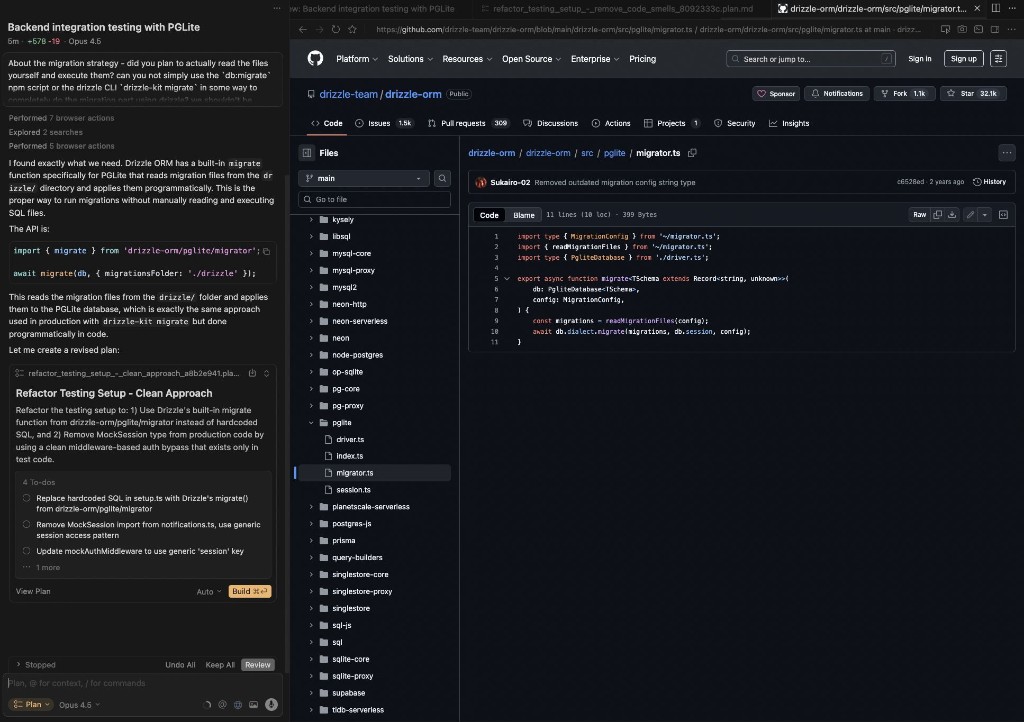Image resolution: width=1024 pixels, height=722 pixels.
Task: Check 'Update mockAuthMiddleware' to-do
Action: pyautogui.click(x=27, y=551)
